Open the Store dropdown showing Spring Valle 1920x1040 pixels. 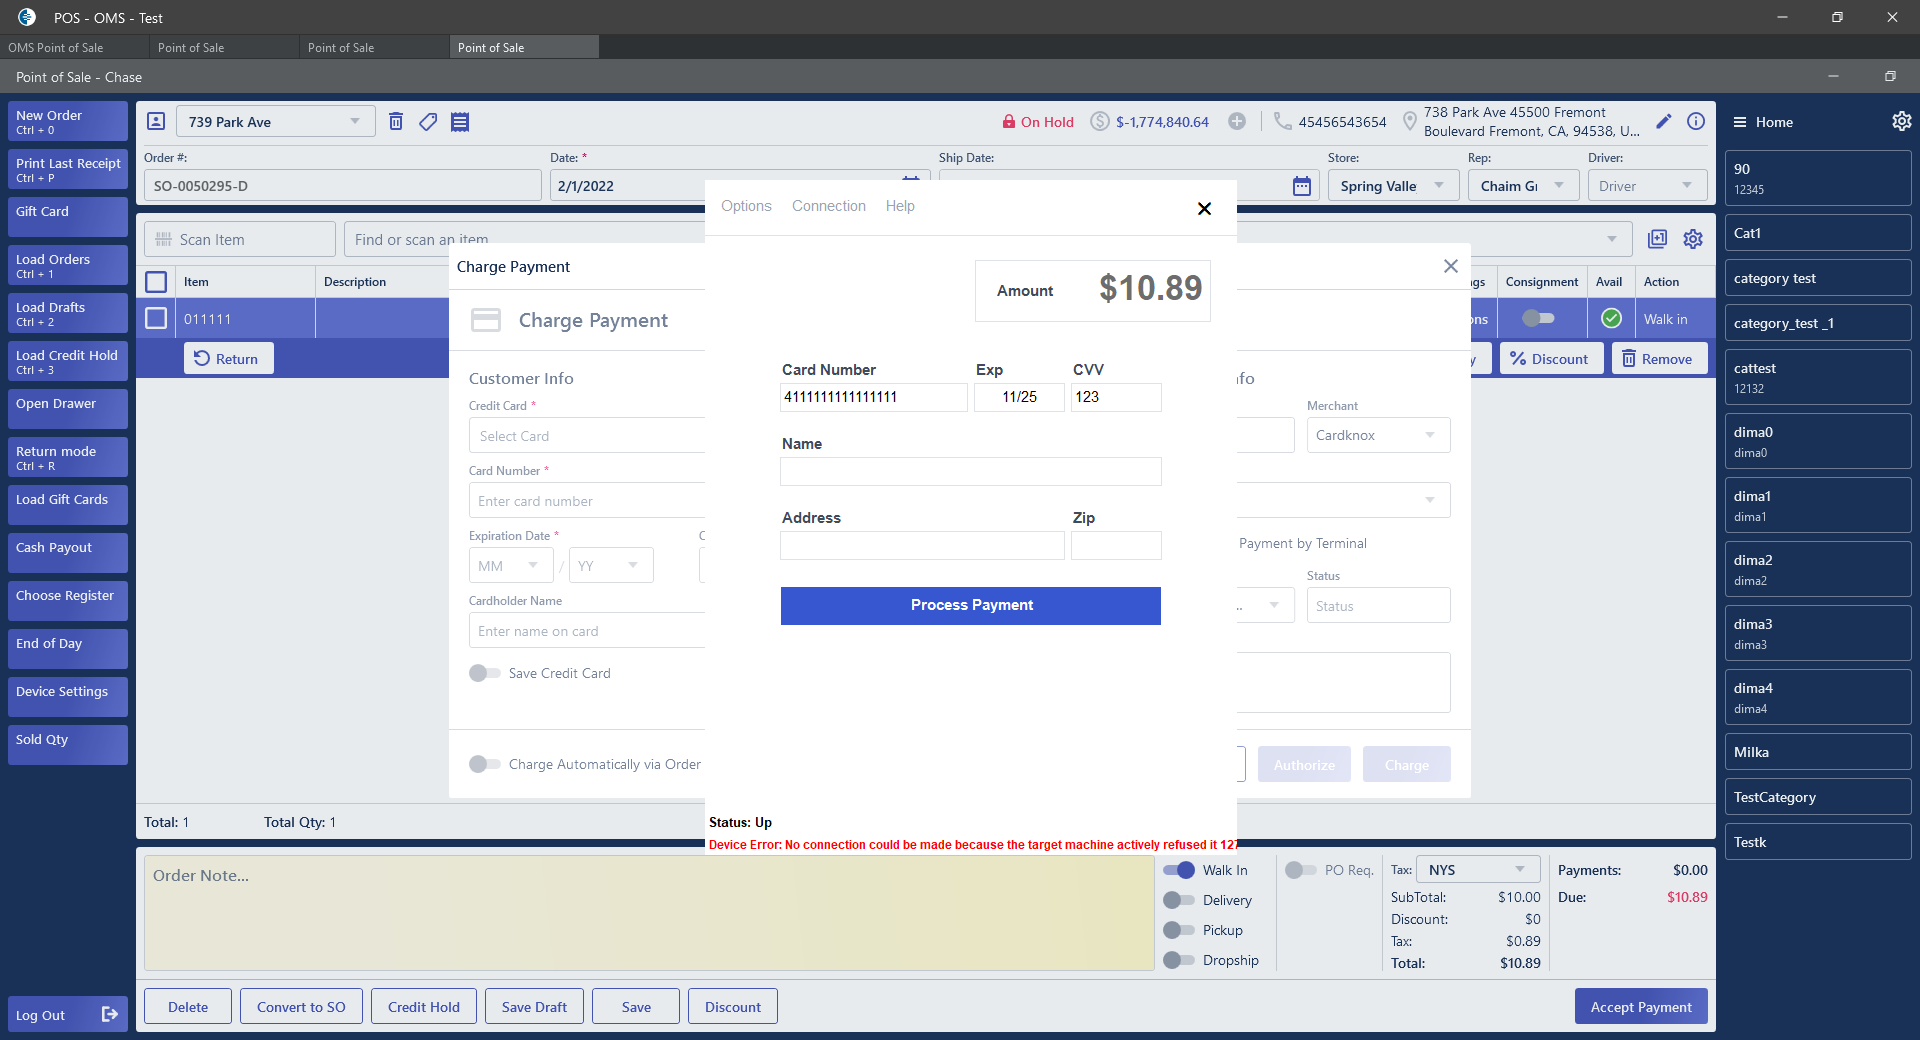(1392, 186)
